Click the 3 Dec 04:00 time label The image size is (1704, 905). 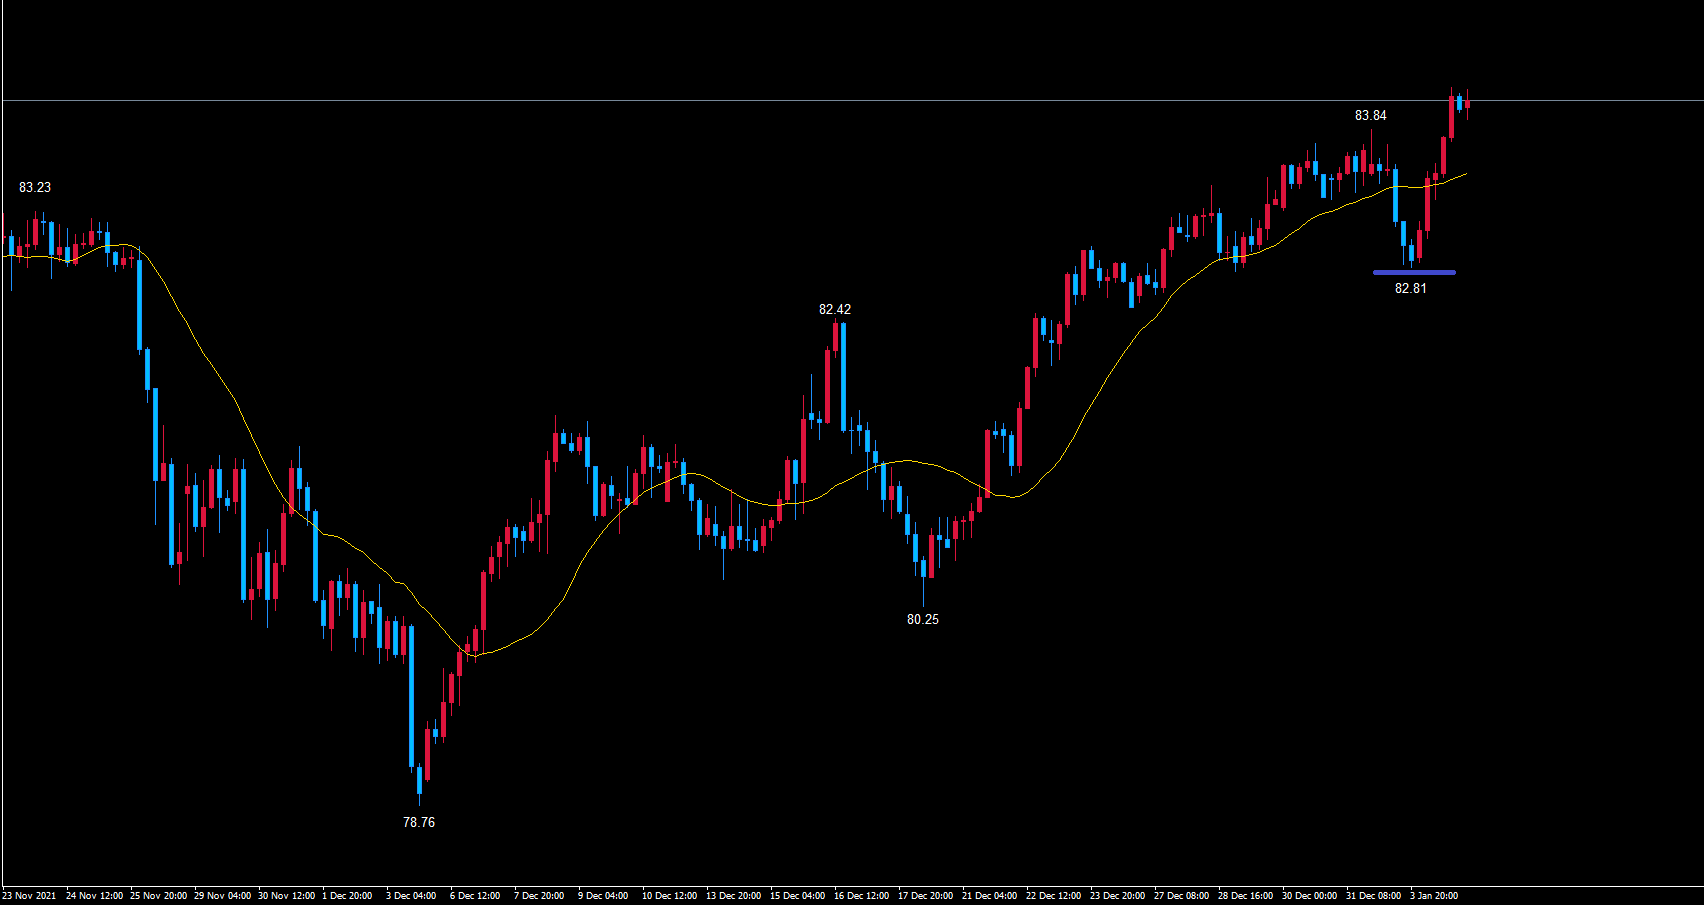pos(411,895)
